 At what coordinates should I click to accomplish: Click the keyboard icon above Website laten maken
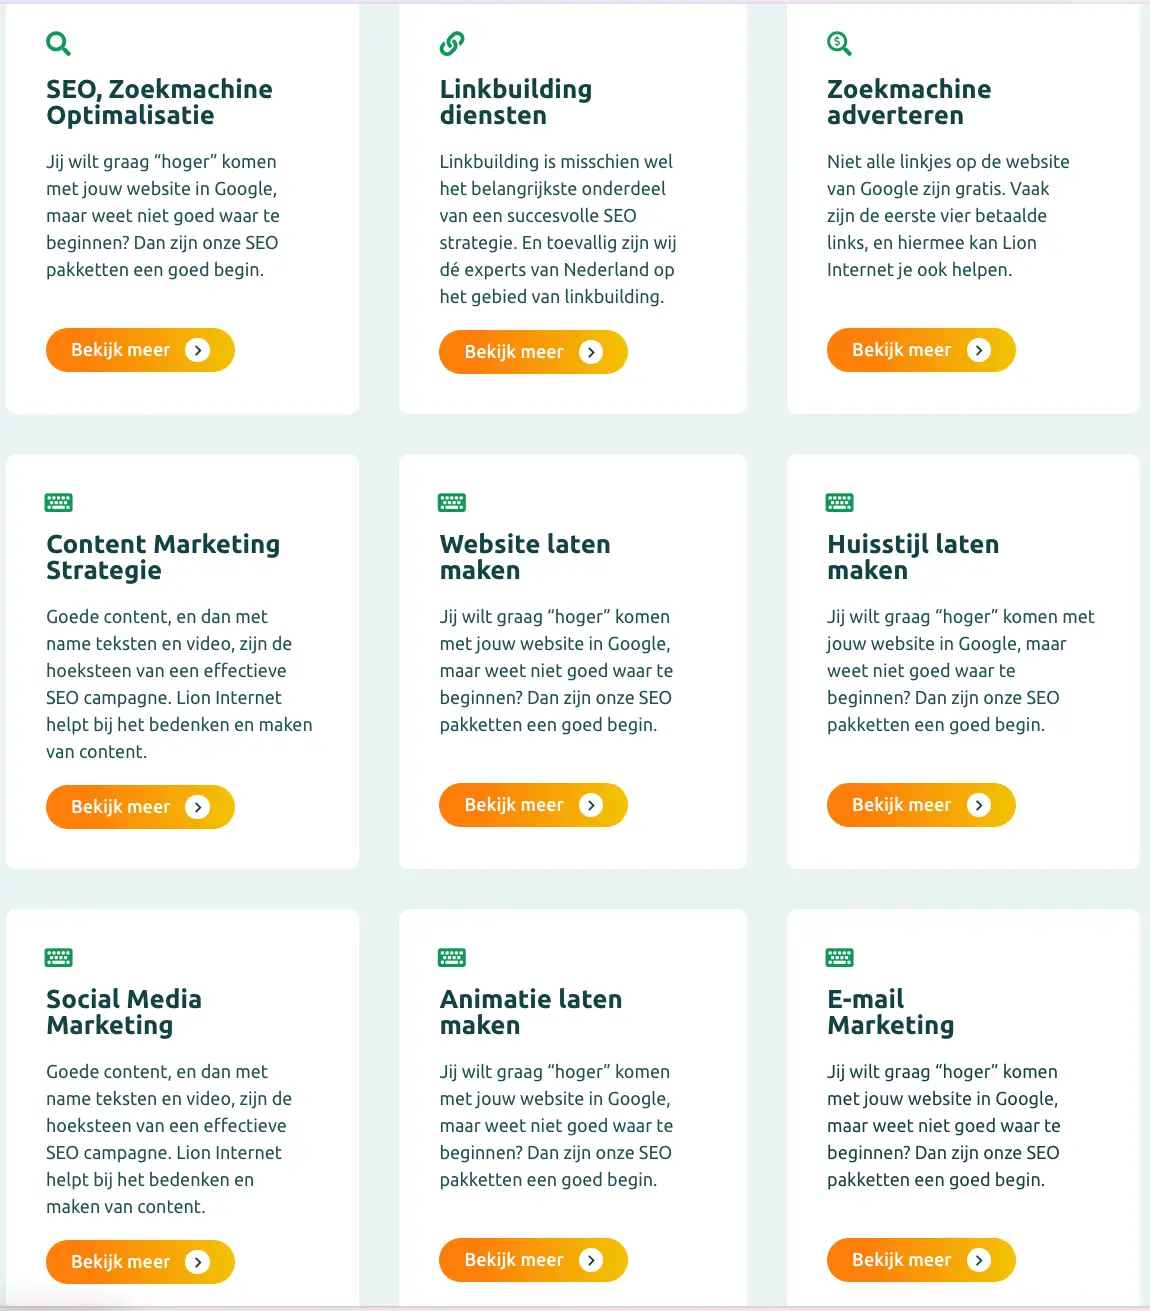coord(452,502)
